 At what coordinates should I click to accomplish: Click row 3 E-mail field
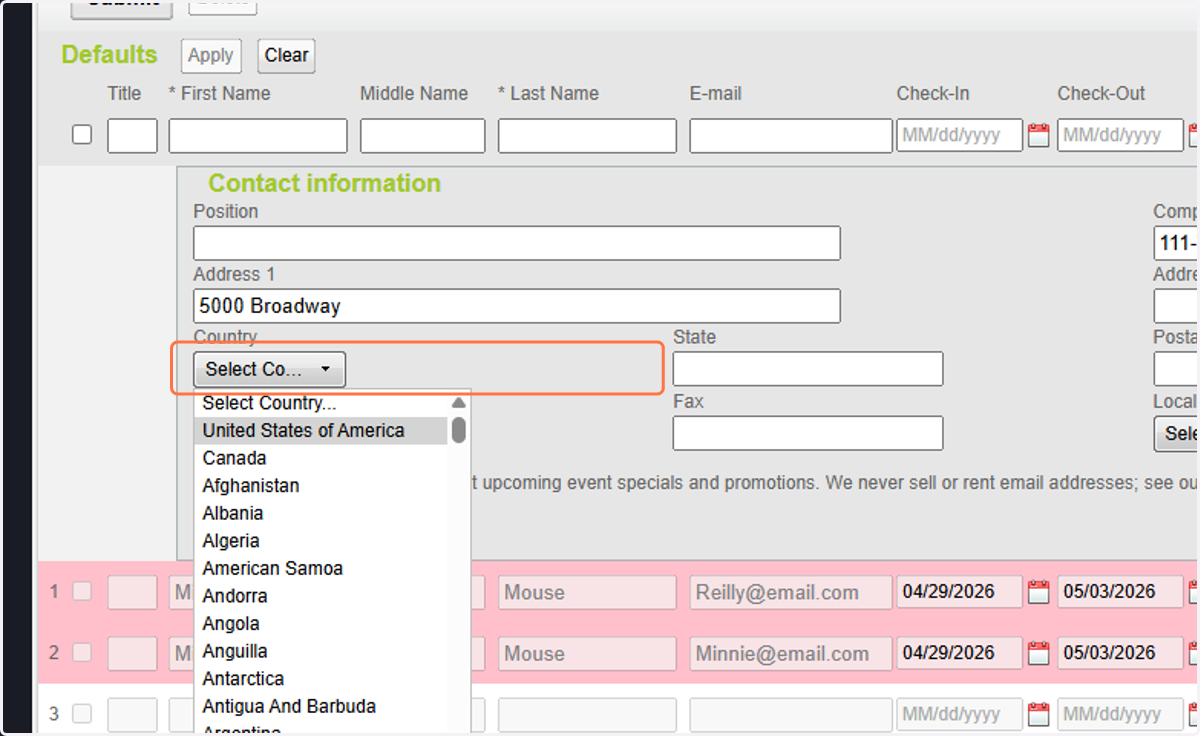[x=791, y=714]
